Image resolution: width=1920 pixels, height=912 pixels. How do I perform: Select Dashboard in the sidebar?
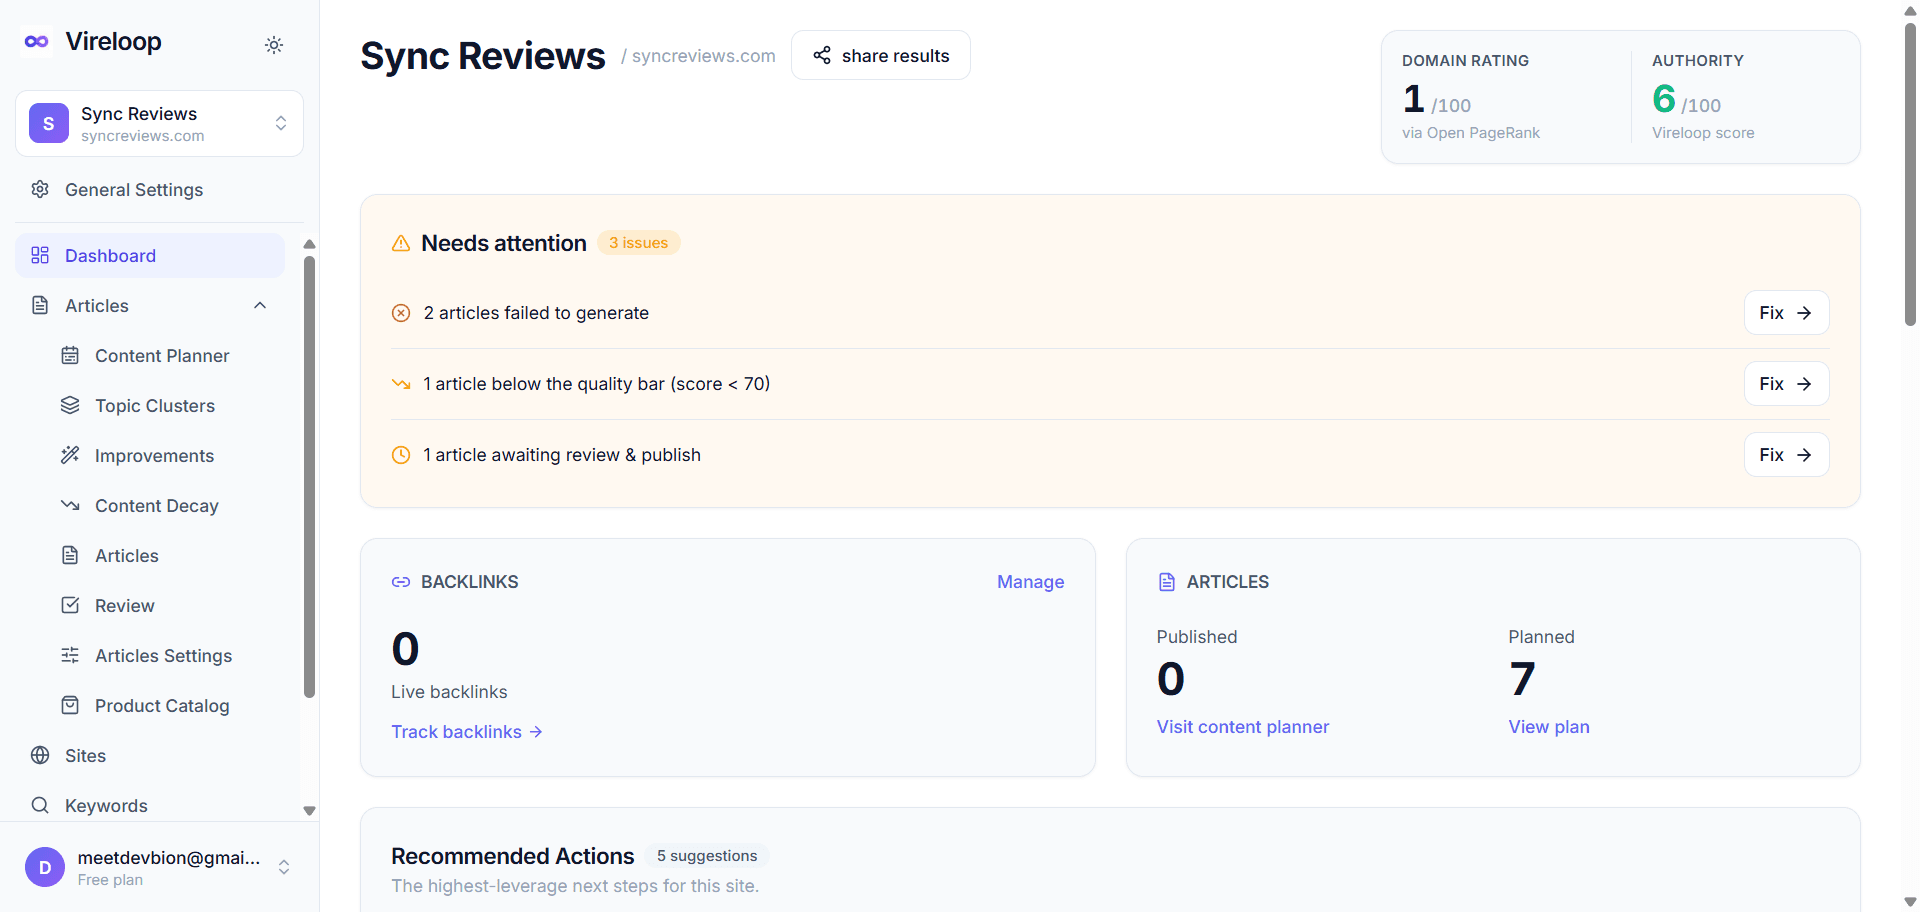pos(150,255)
